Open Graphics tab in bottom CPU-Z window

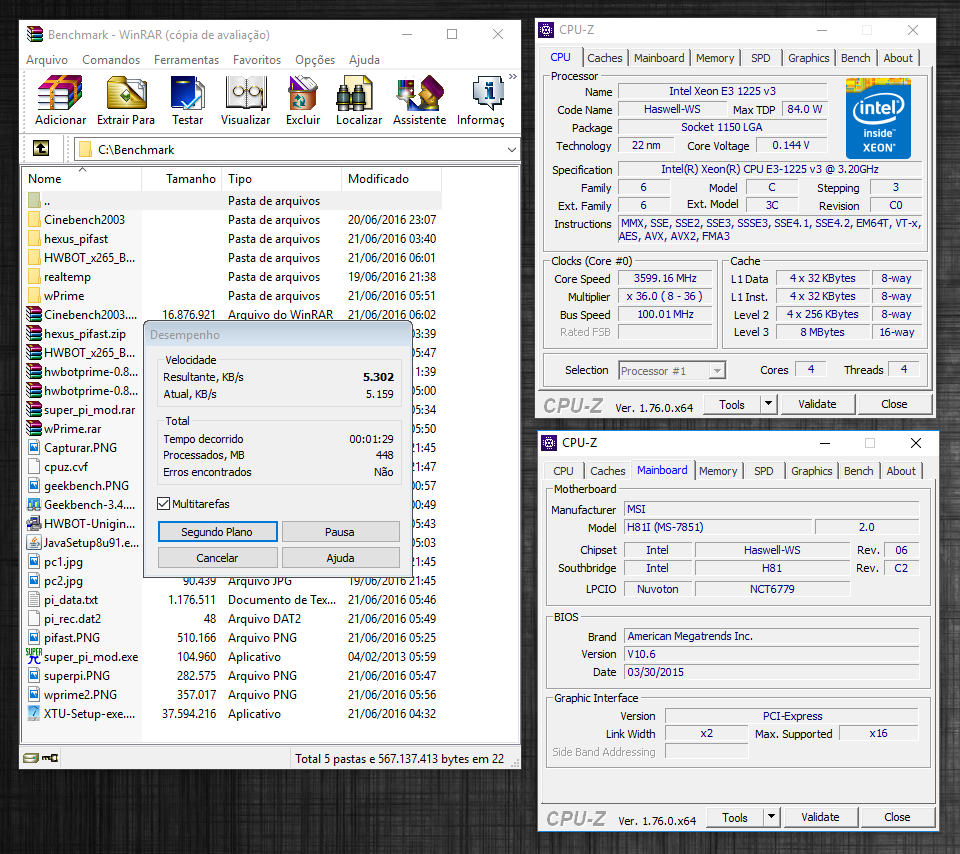pos(811,471)
